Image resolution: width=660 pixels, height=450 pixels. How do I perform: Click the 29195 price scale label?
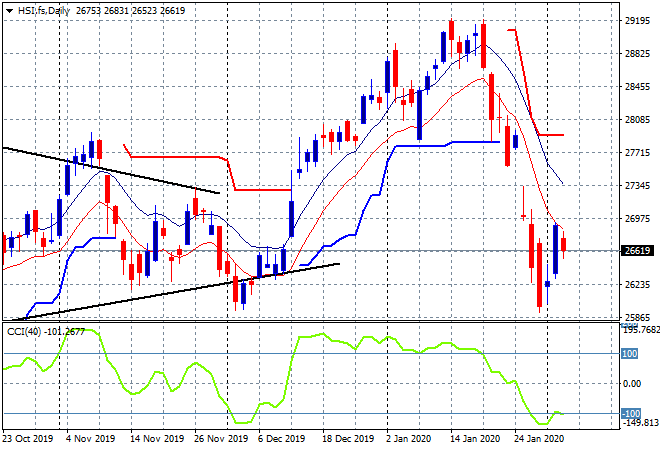click(x=637, y=21)
